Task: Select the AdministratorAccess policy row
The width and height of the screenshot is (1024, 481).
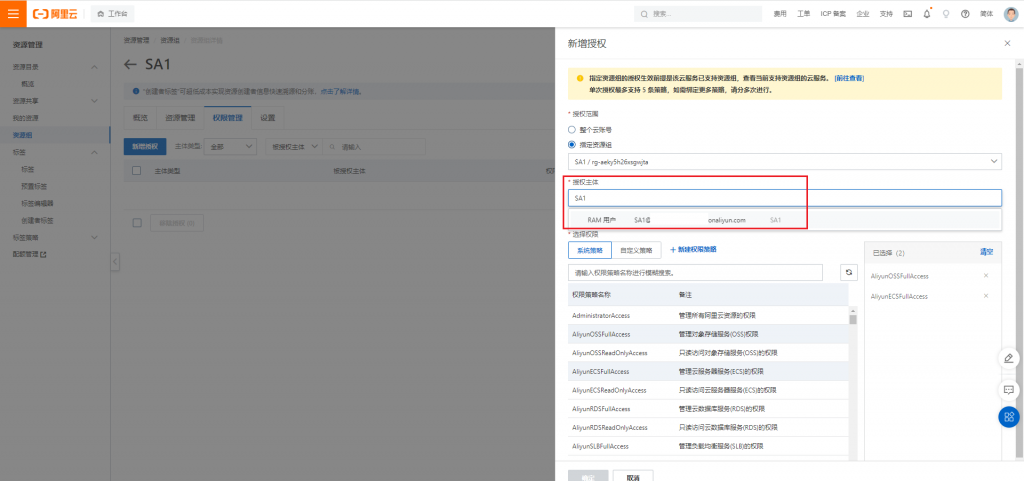Action: (x=708, y=315)
